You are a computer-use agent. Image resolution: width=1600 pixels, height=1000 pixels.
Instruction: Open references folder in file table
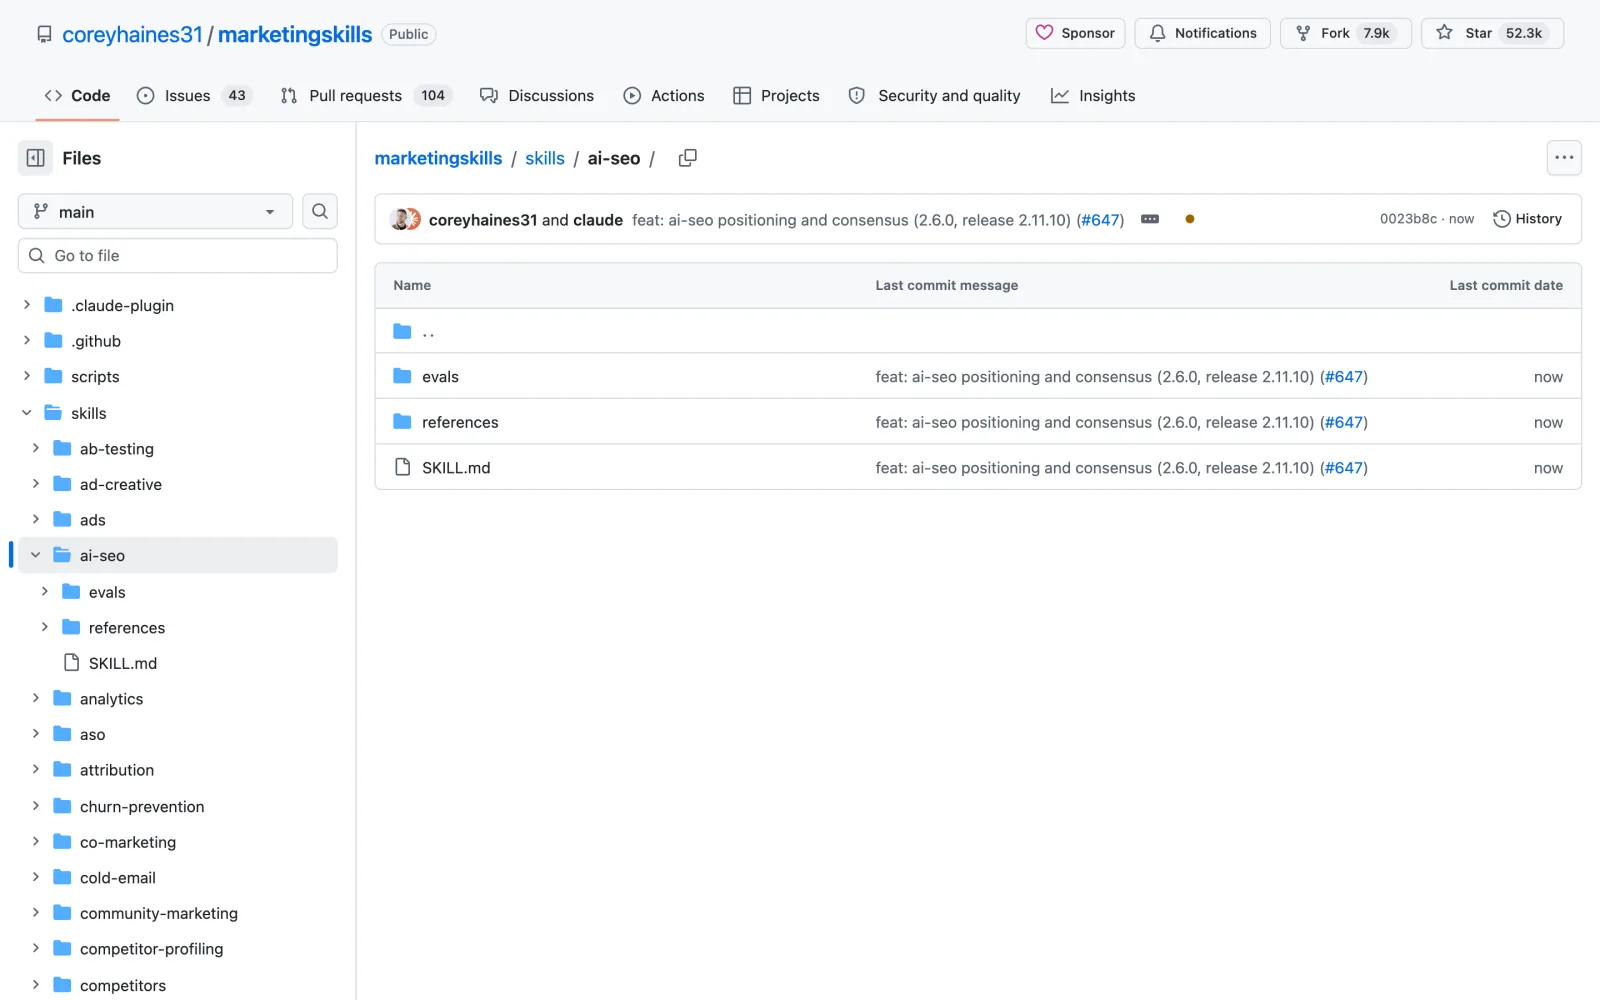[460, 422]
